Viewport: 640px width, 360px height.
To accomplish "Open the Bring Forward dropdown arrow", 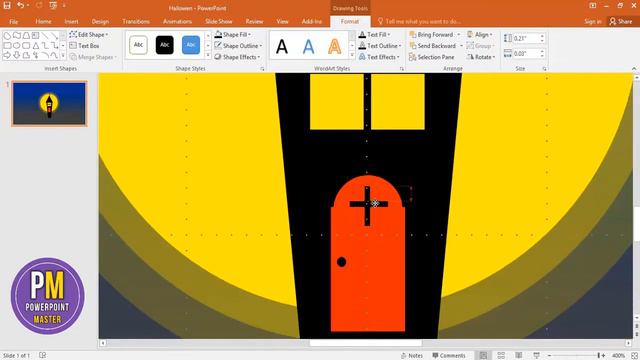I will coord(459,35).
